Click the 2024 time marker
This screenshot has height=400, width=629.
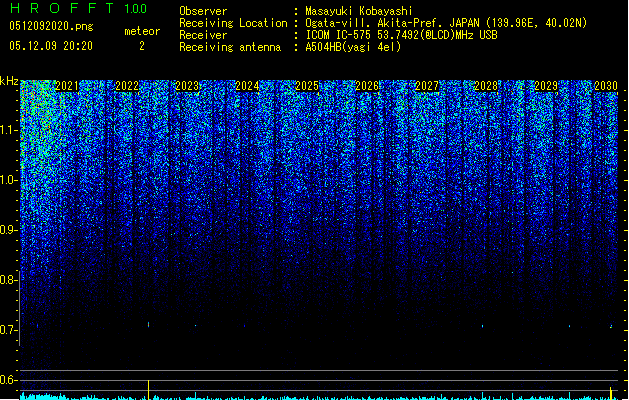tap(247, 86)
